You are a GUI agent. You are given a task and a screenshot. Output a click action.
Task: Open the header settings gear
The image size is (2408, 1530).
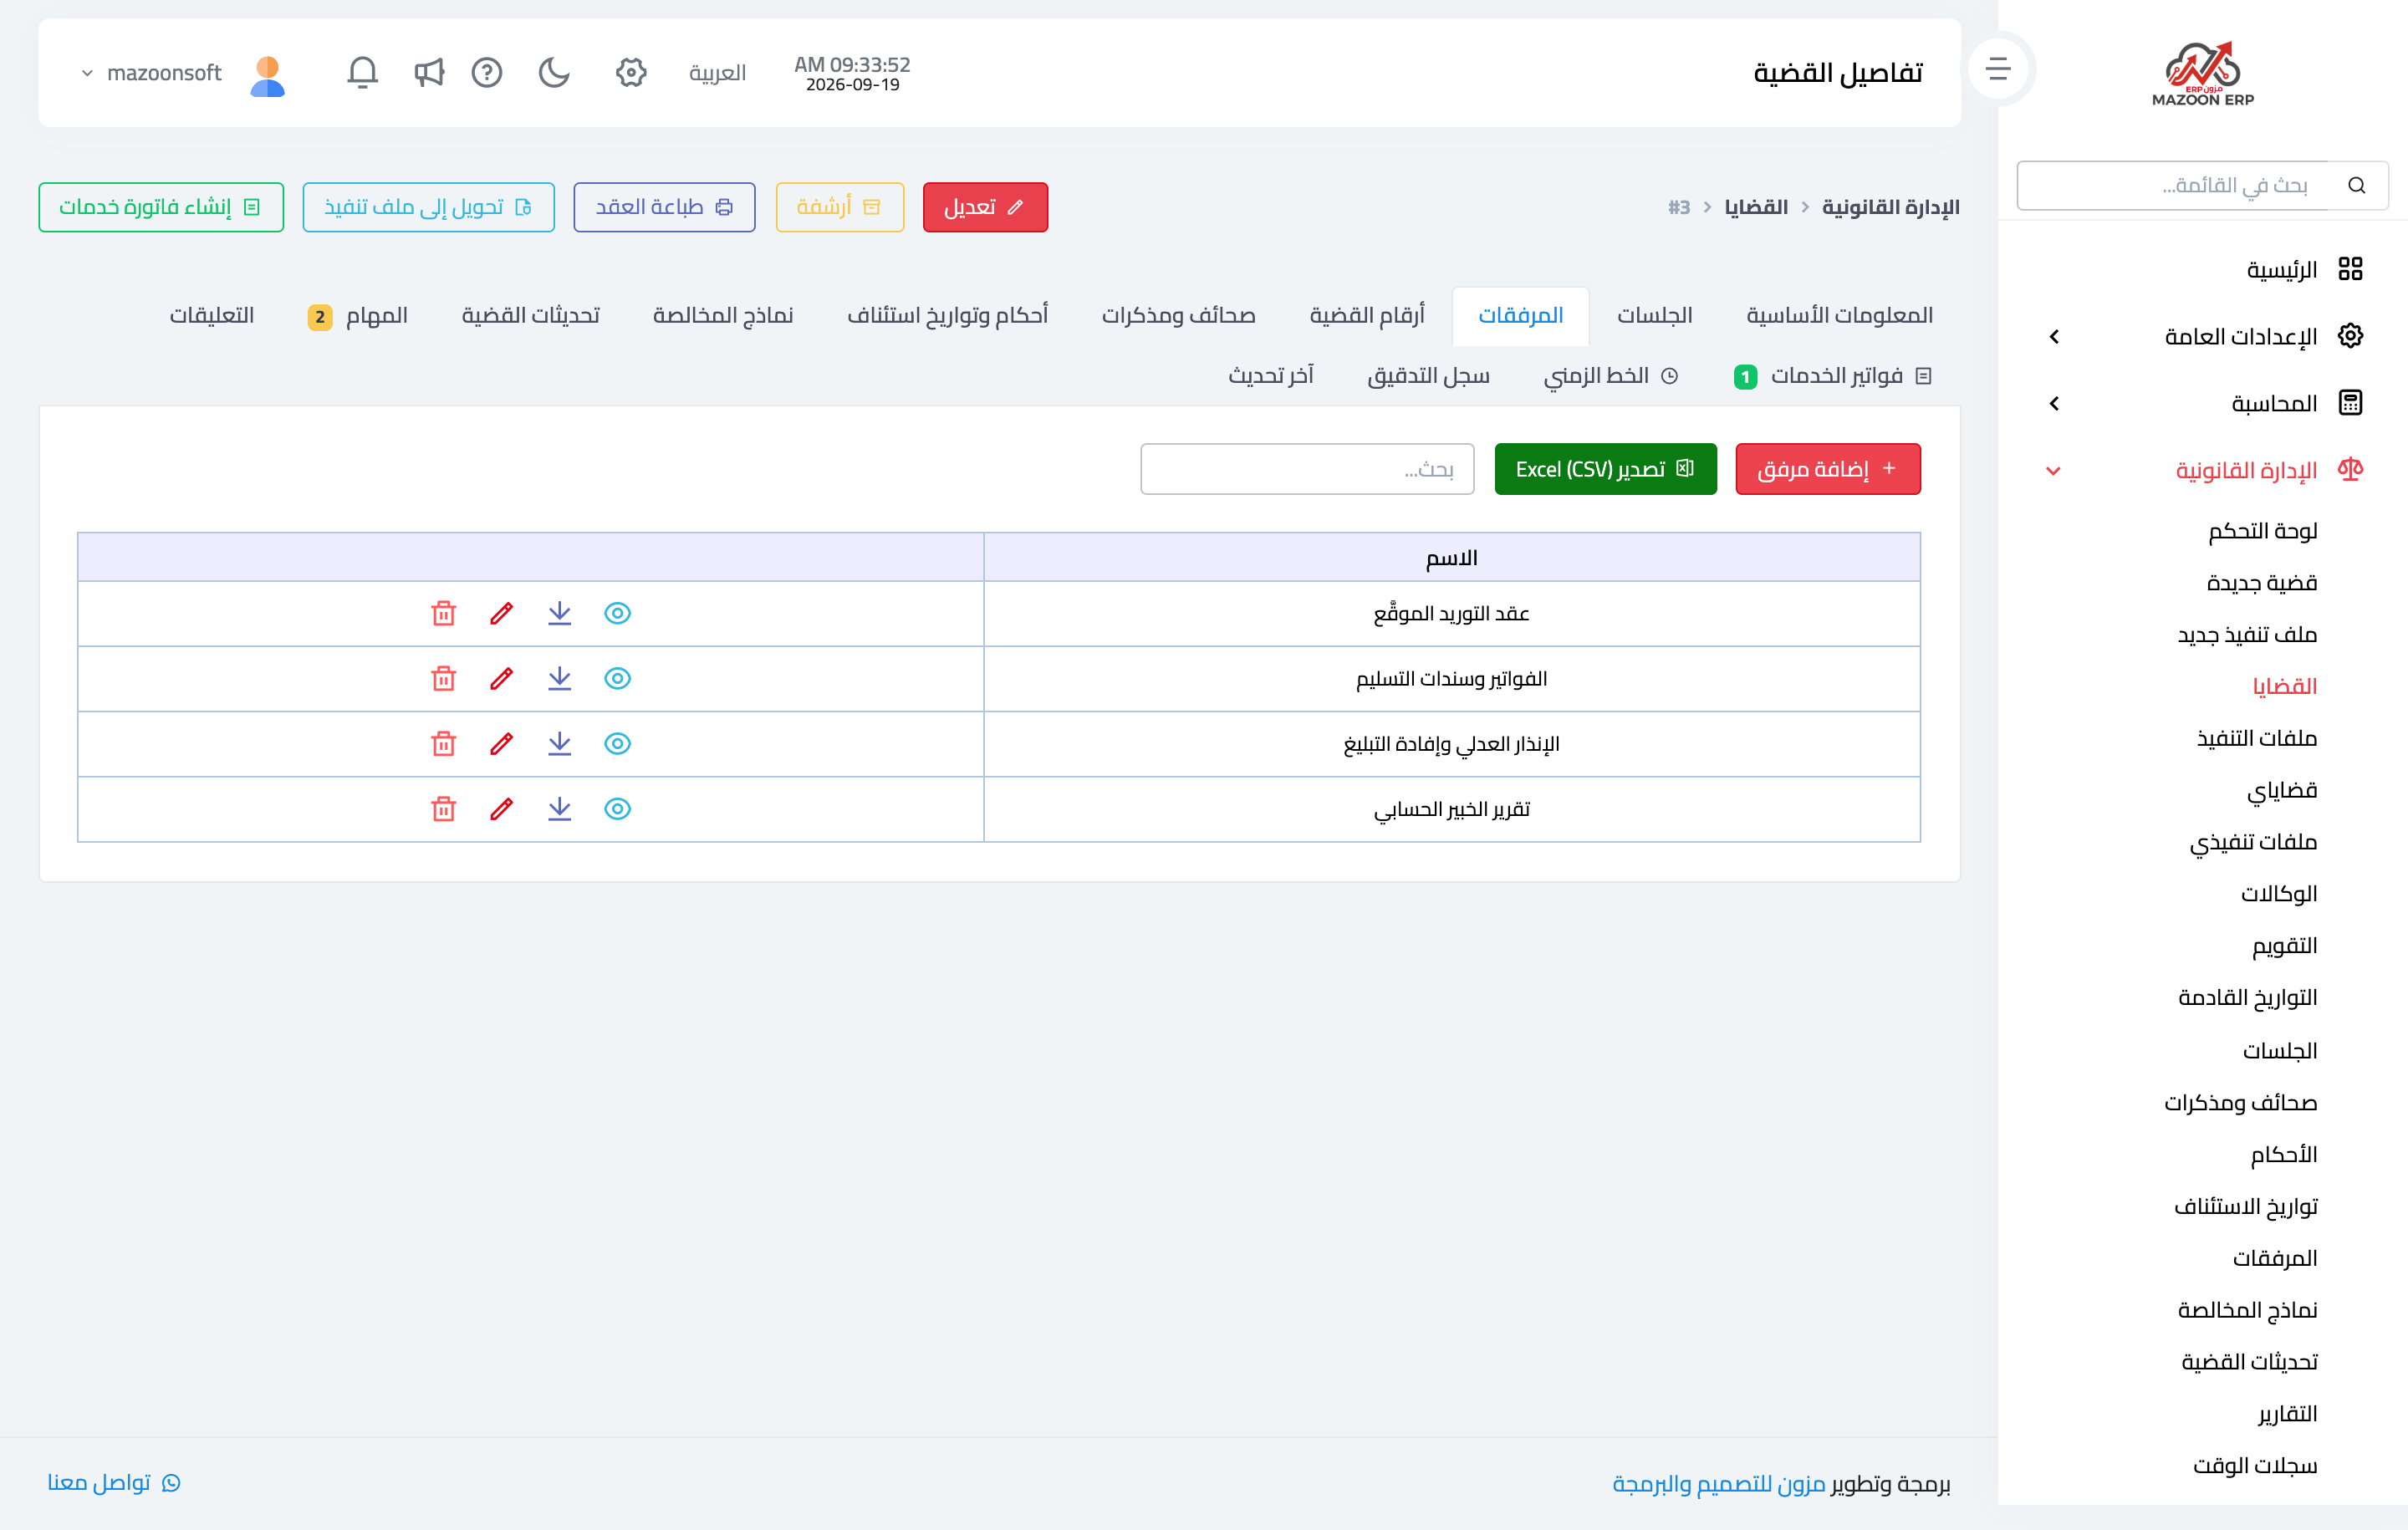(630, 72)
